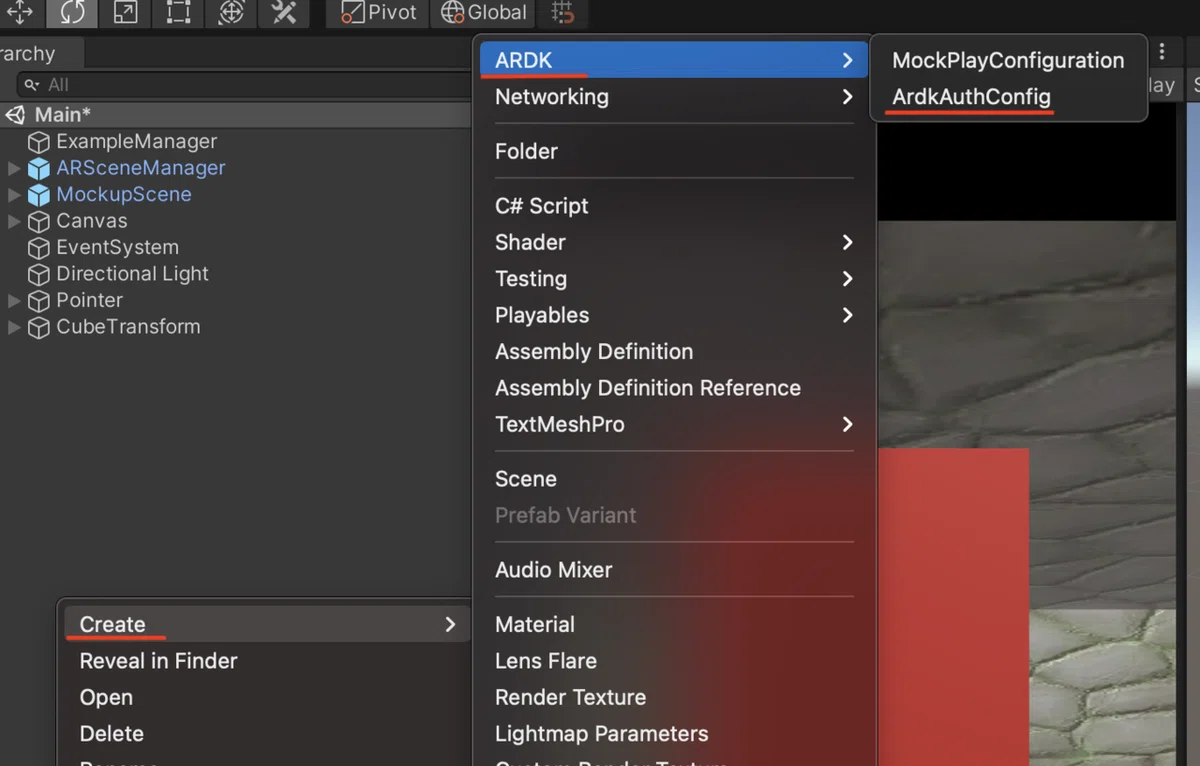
Task: Select MockupScene prefab in hierarchy
Action: click(x=124, y=194)
